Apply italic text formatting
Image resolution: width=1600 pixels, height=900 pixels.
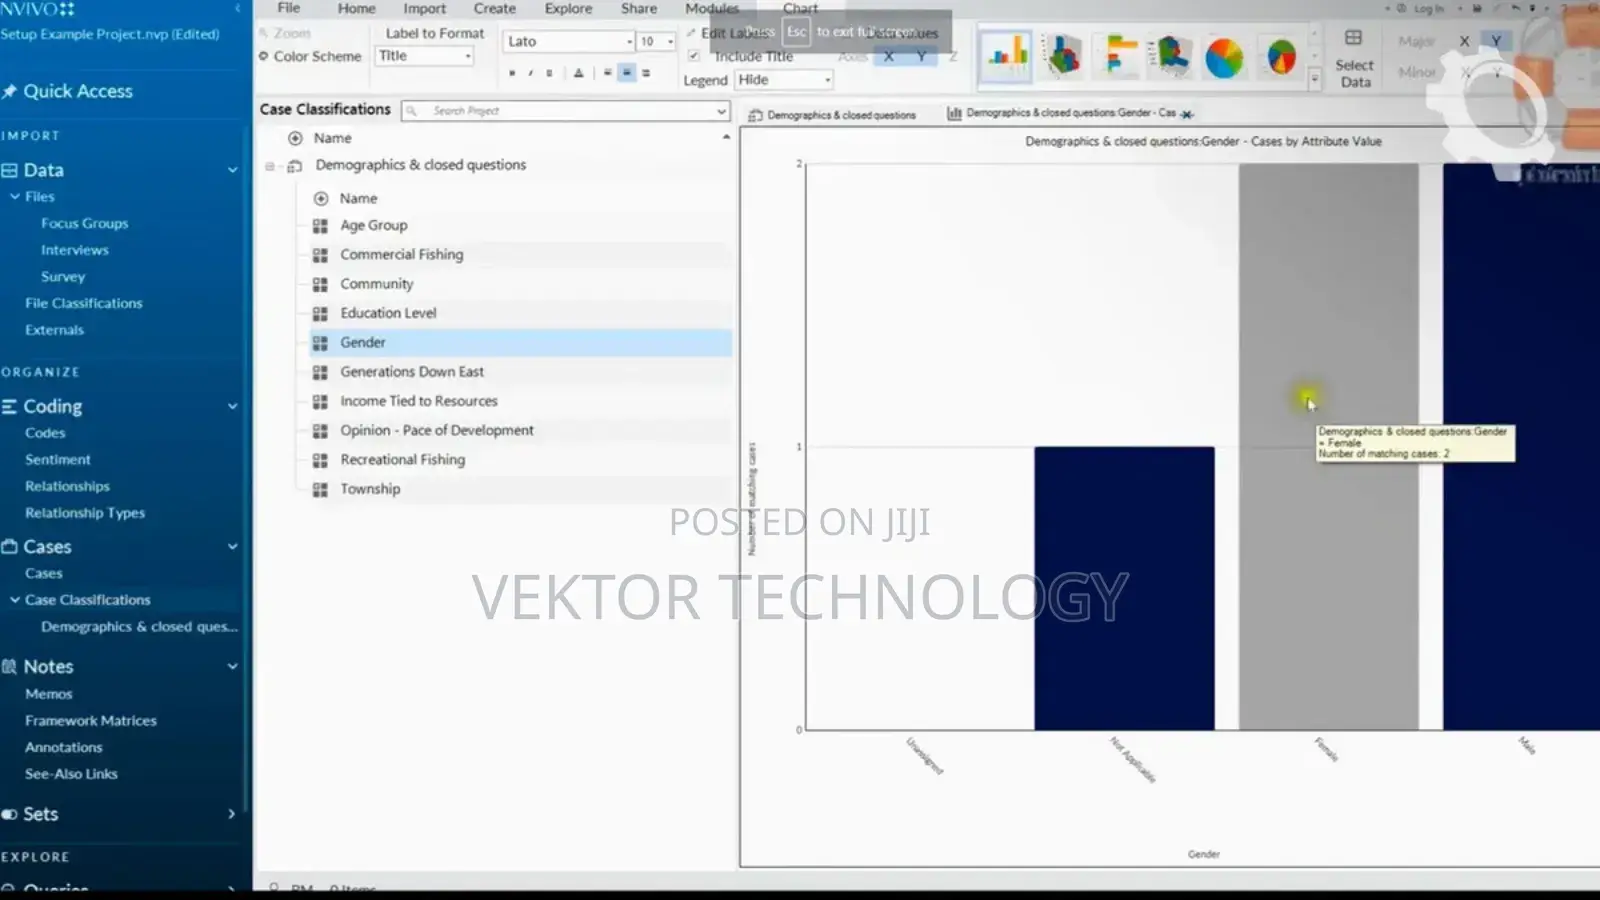tap(530, 73)
